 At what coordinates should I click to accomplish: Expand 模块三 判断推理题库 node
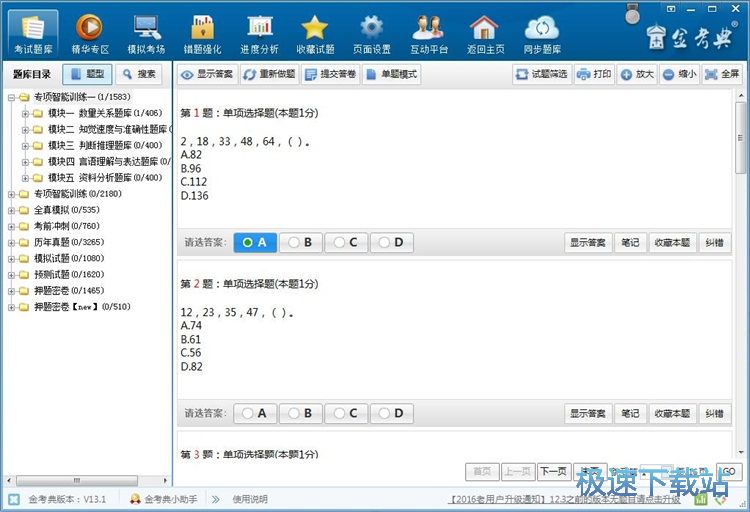point(26,146)
